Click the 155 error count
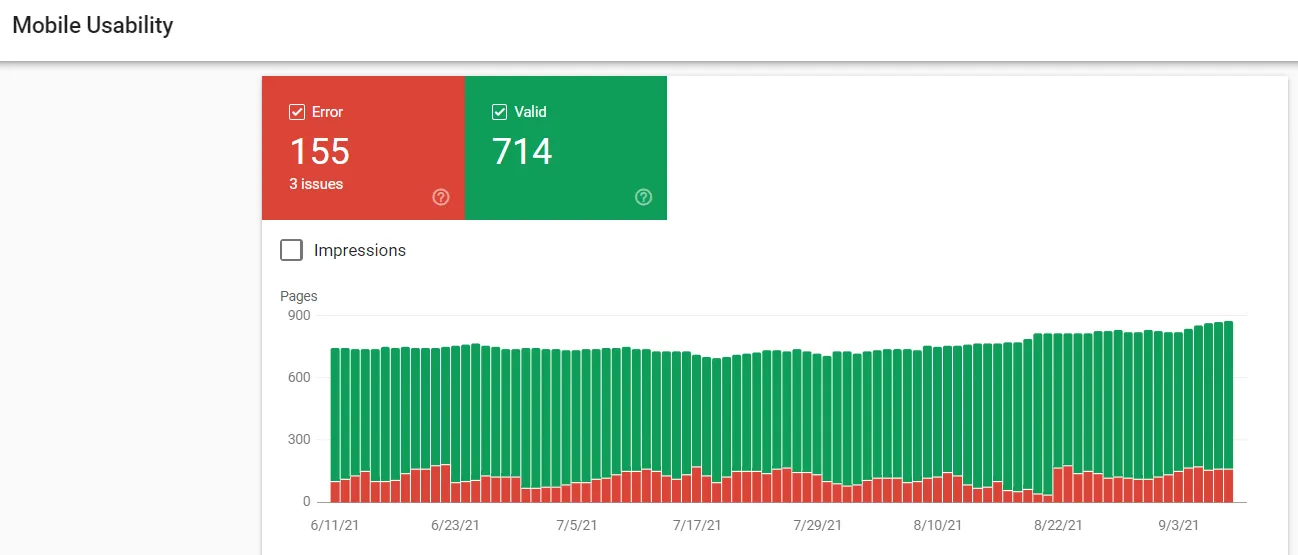This screenshot has height=555, width=1298. coord(320,152)
